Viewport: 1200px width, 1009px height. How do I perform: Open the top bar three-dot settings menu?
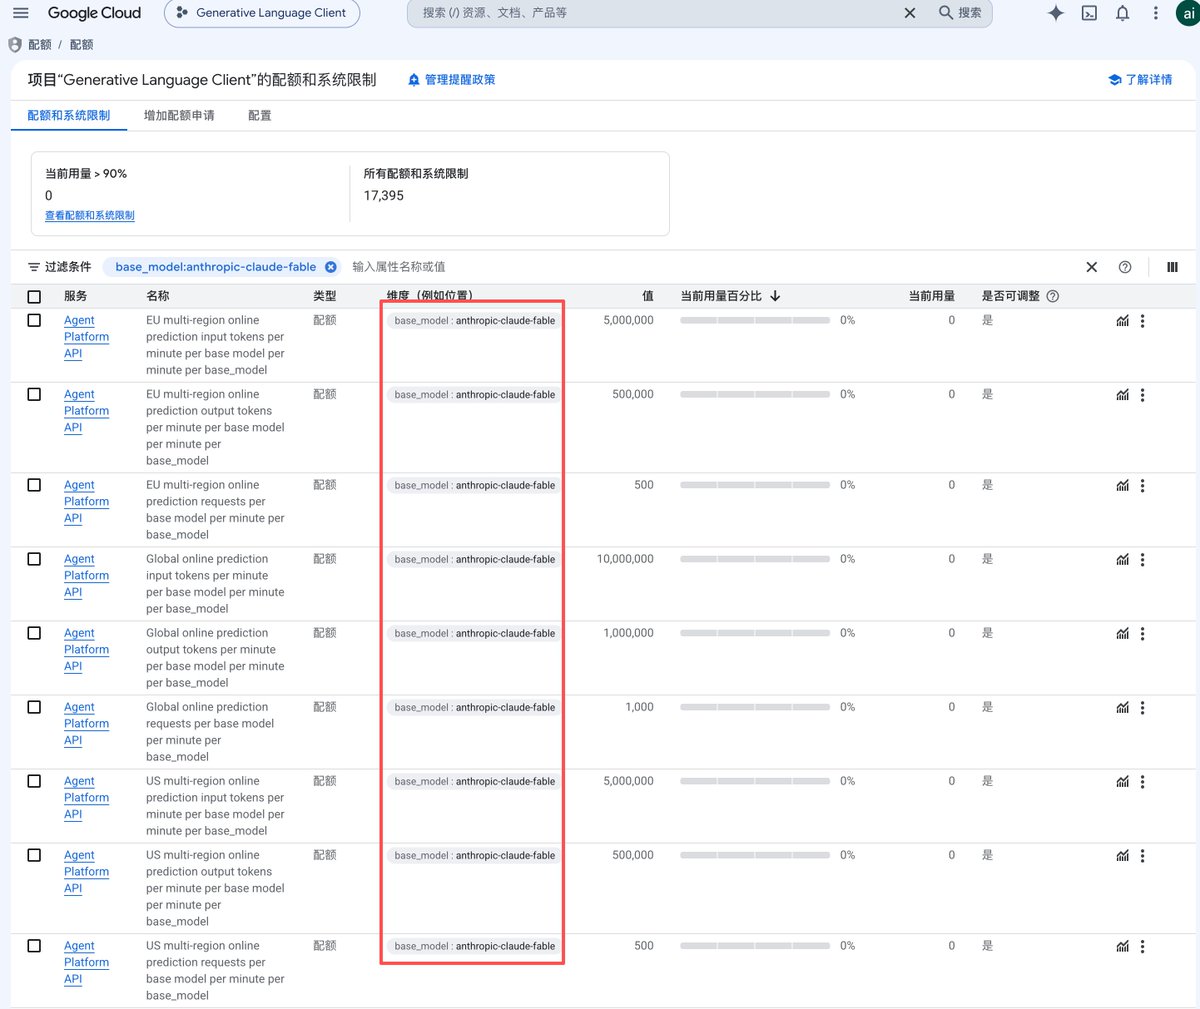tap(1155, 13)
